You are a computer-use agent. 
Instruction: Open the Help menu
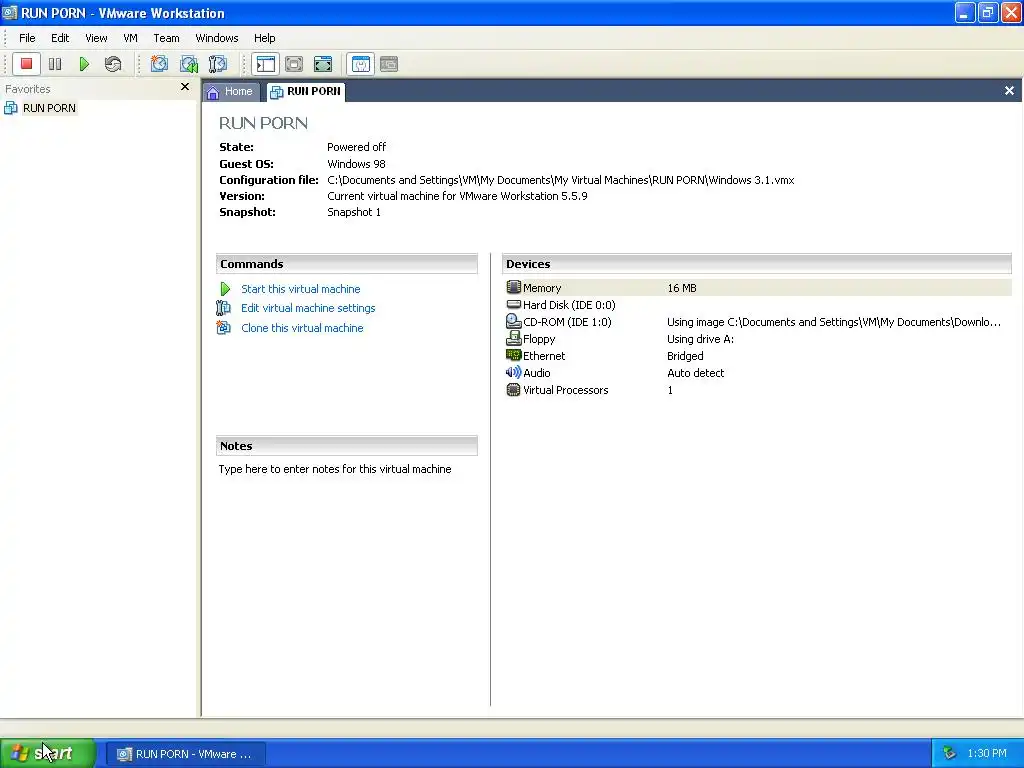[264, 38]
